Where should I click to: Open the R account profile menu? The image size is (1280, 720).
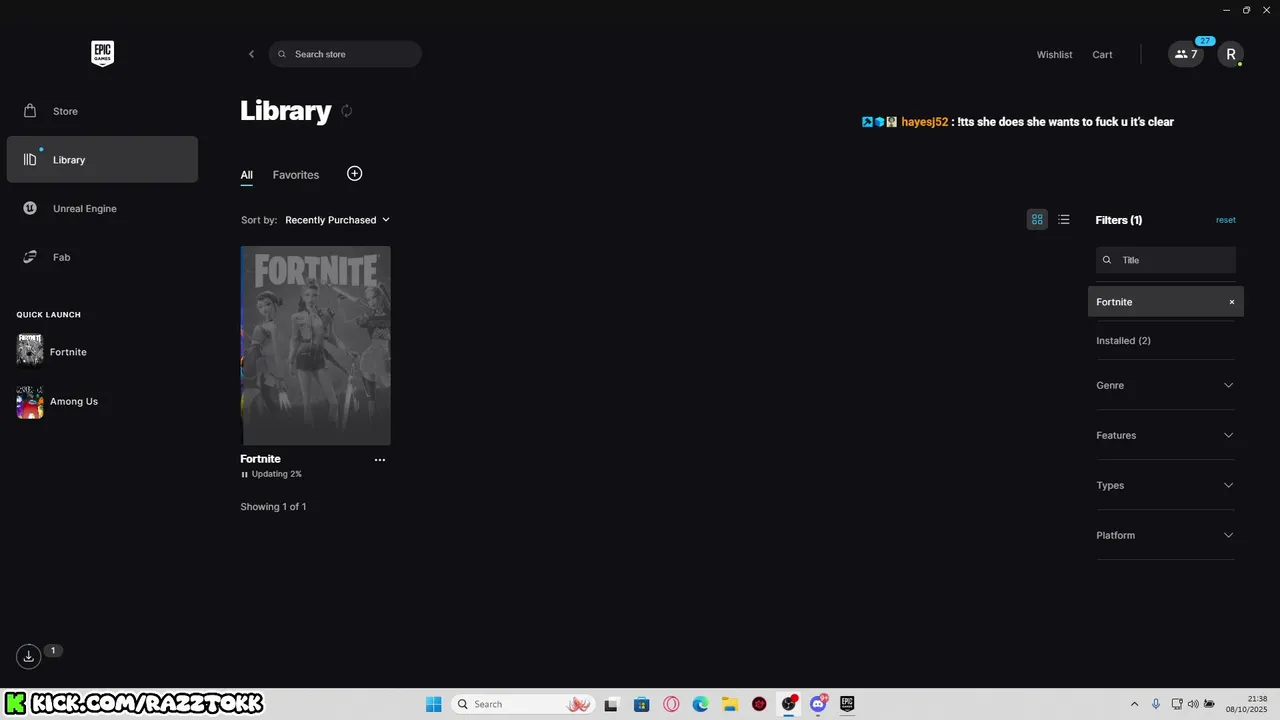[1230, 54]
